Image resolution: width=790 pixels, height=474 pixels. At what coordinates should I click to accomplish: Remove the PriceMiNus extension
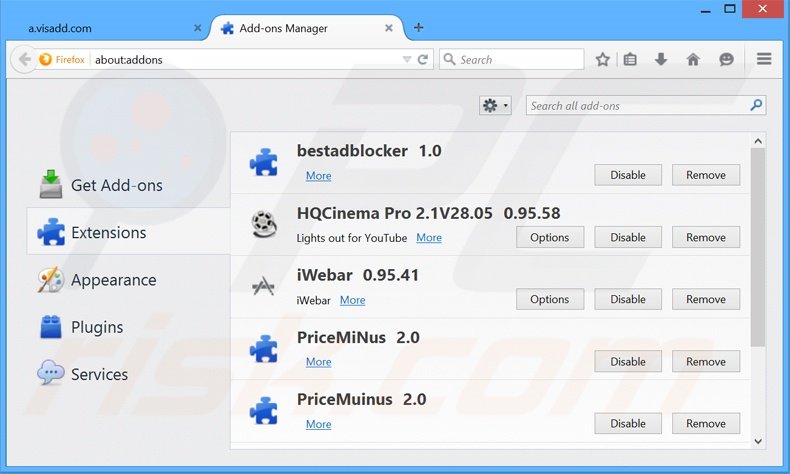point(706,362)
